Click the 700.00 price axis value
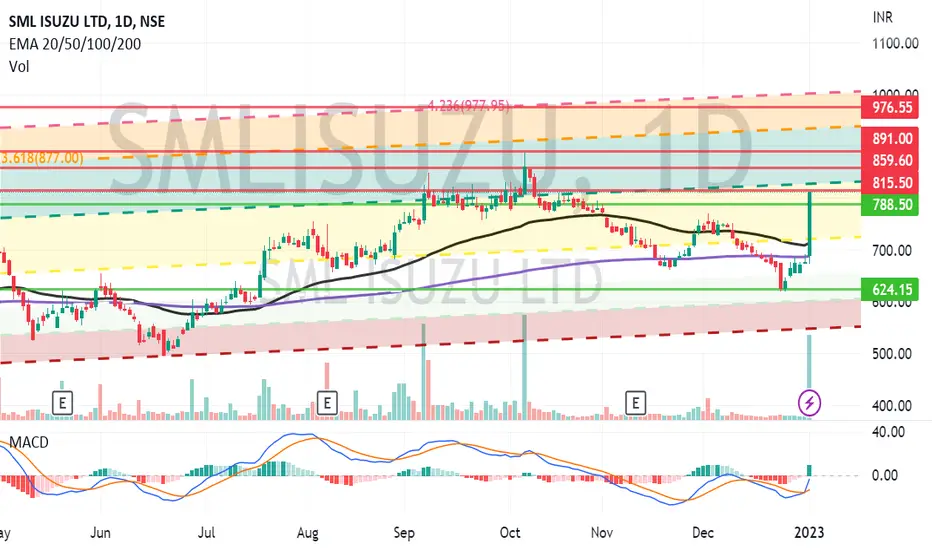932x550 pixels. pyautogui.click(x=892, y=251)
